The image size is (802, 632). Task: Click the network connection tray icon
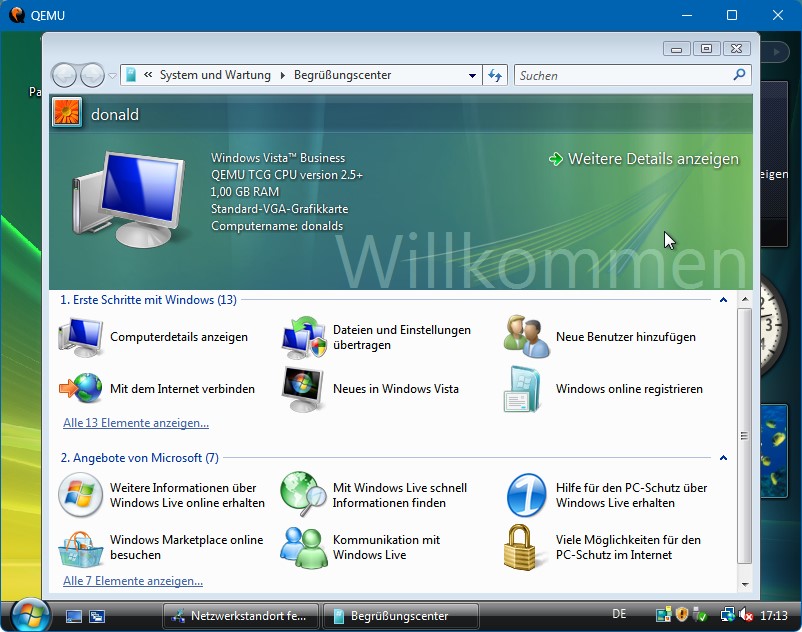click(x=727, y=614)
